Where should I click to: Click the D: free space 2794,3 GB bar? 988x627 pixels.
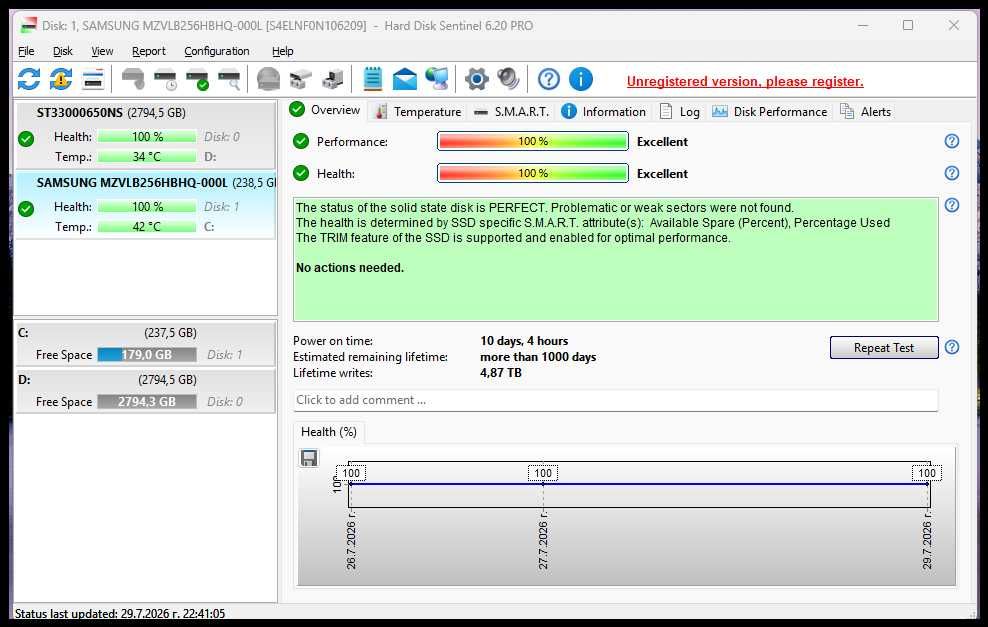(x=147, y=402)
